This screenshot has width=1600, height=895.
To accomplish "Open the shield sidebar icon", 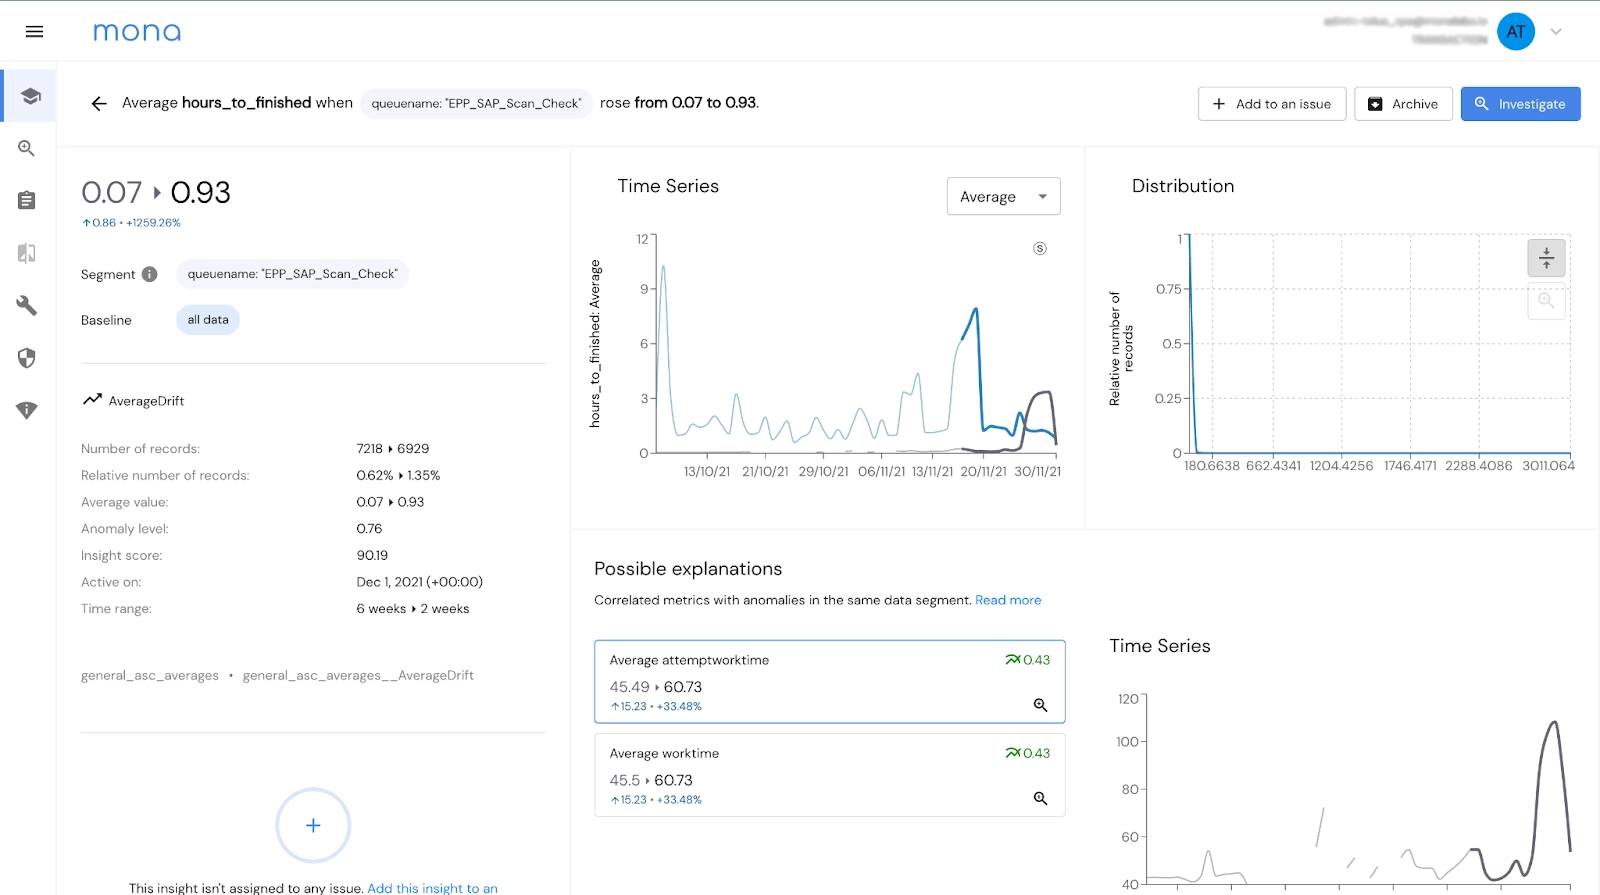I will point(27,358).
